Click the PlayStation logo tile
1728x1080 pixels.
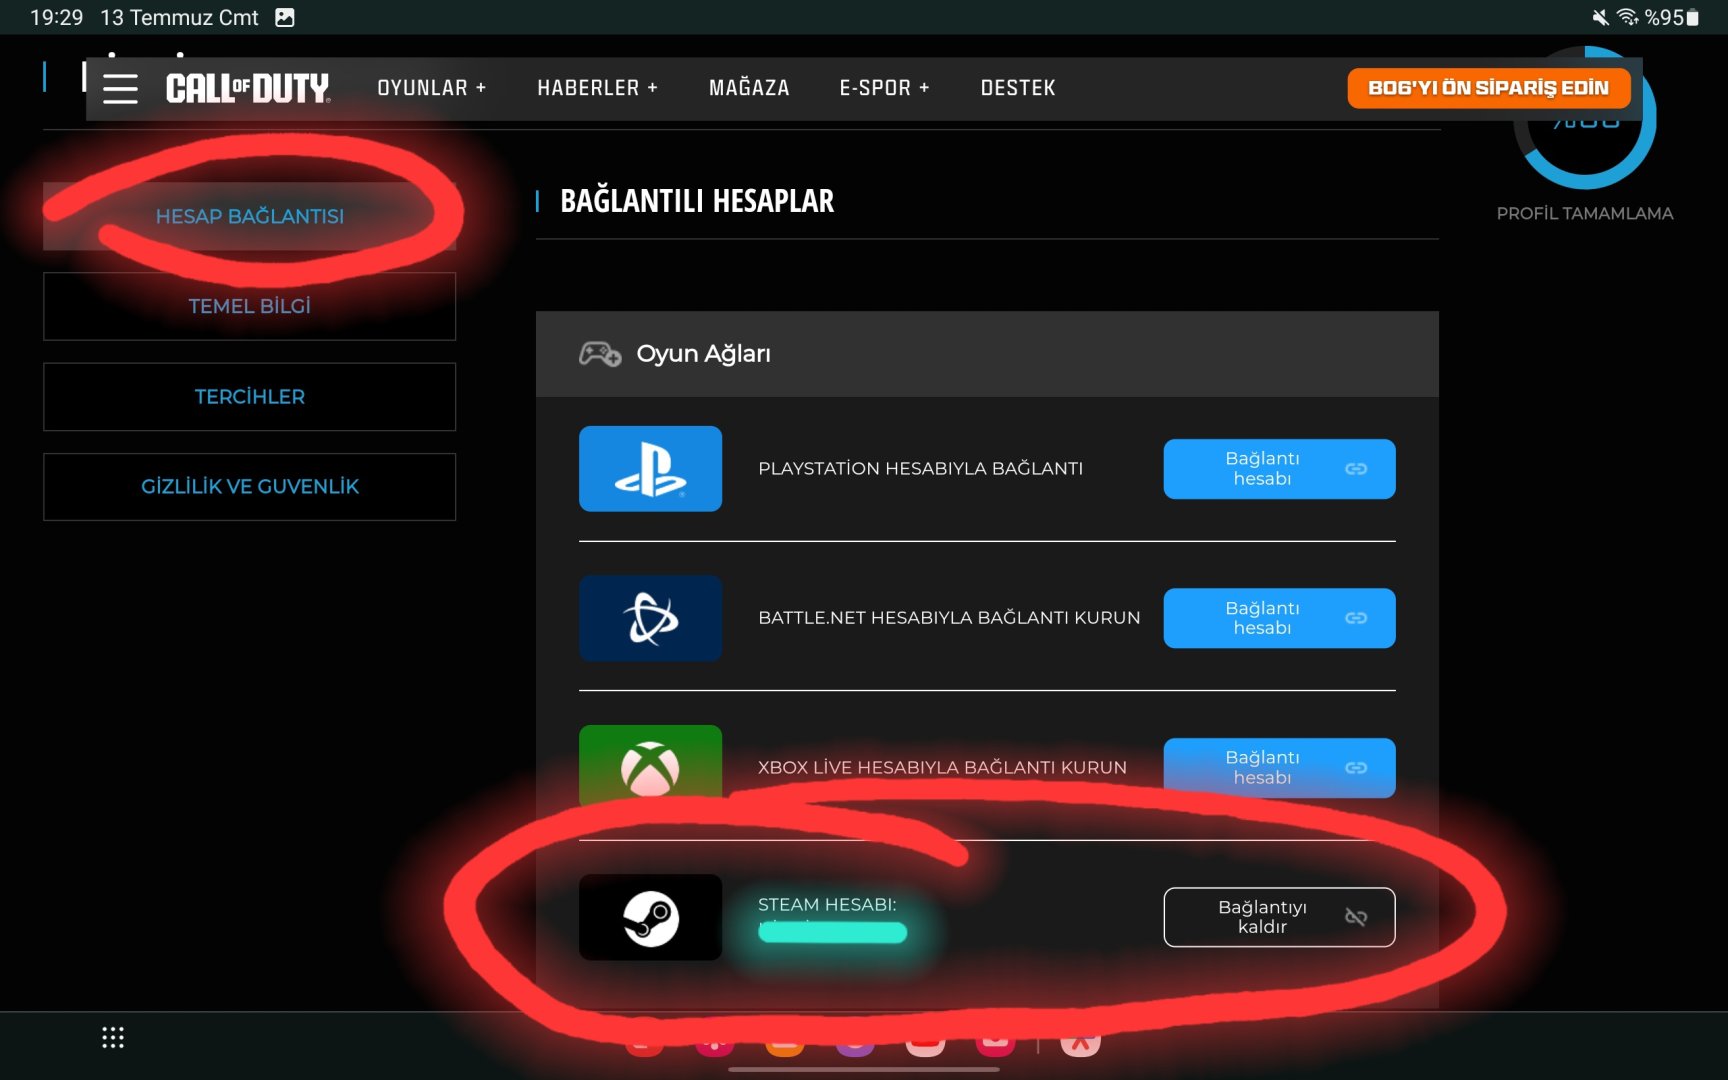coord(650,469)
